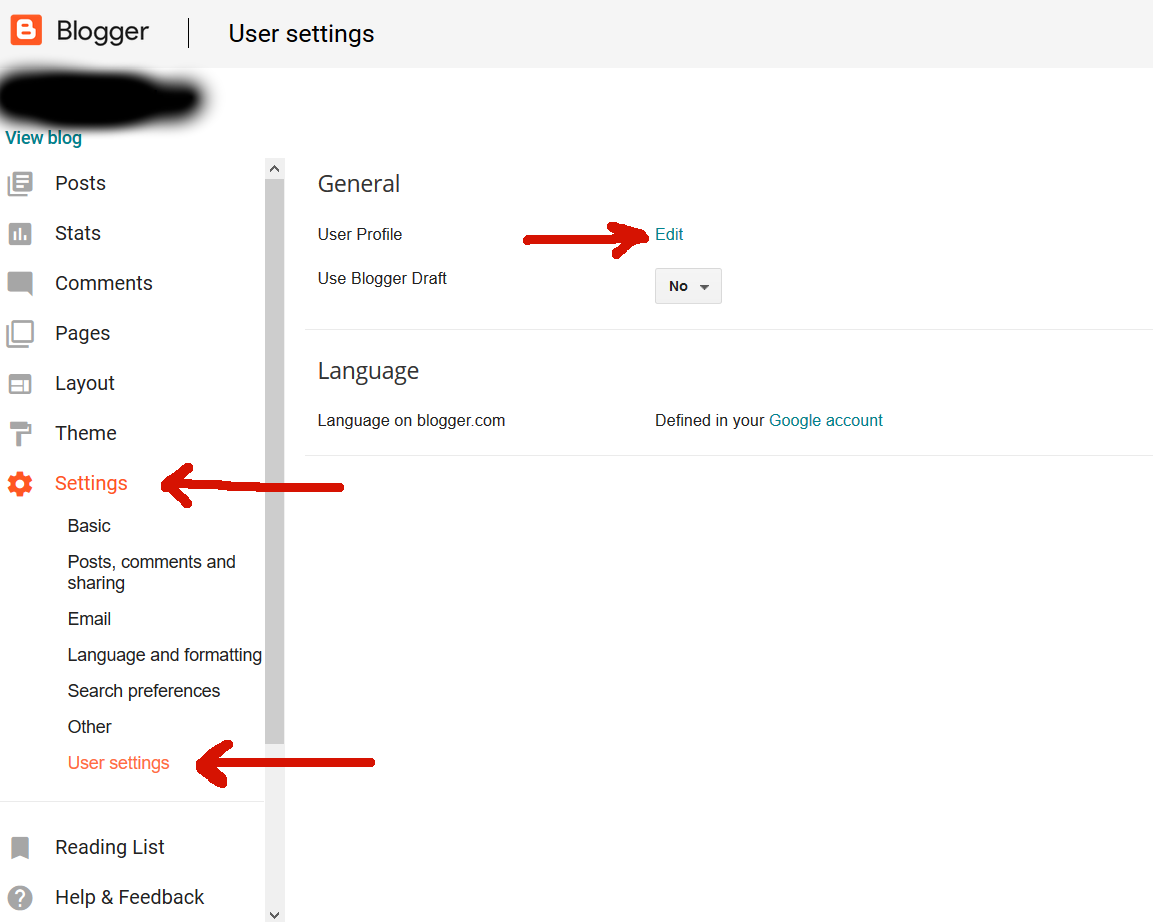The image size is (1153, 922).
Task: Open Basic settings
Action: (89, 526)
